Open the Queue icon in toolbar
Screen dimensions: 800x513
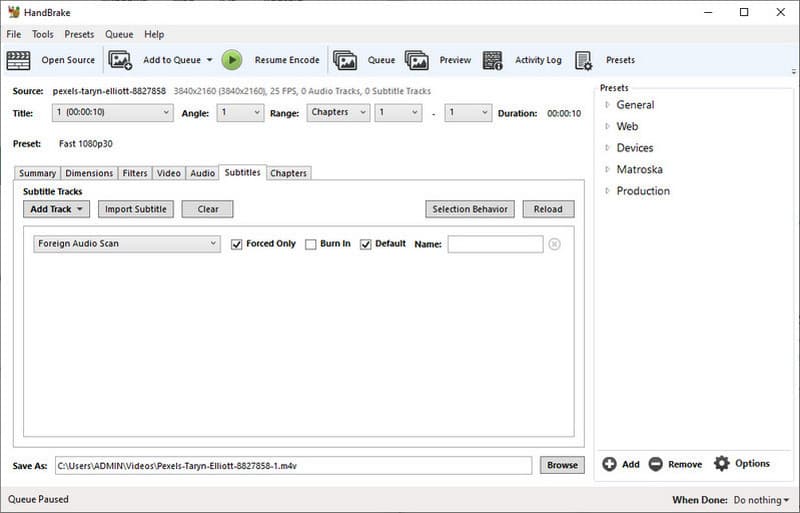tap(345, 60)
